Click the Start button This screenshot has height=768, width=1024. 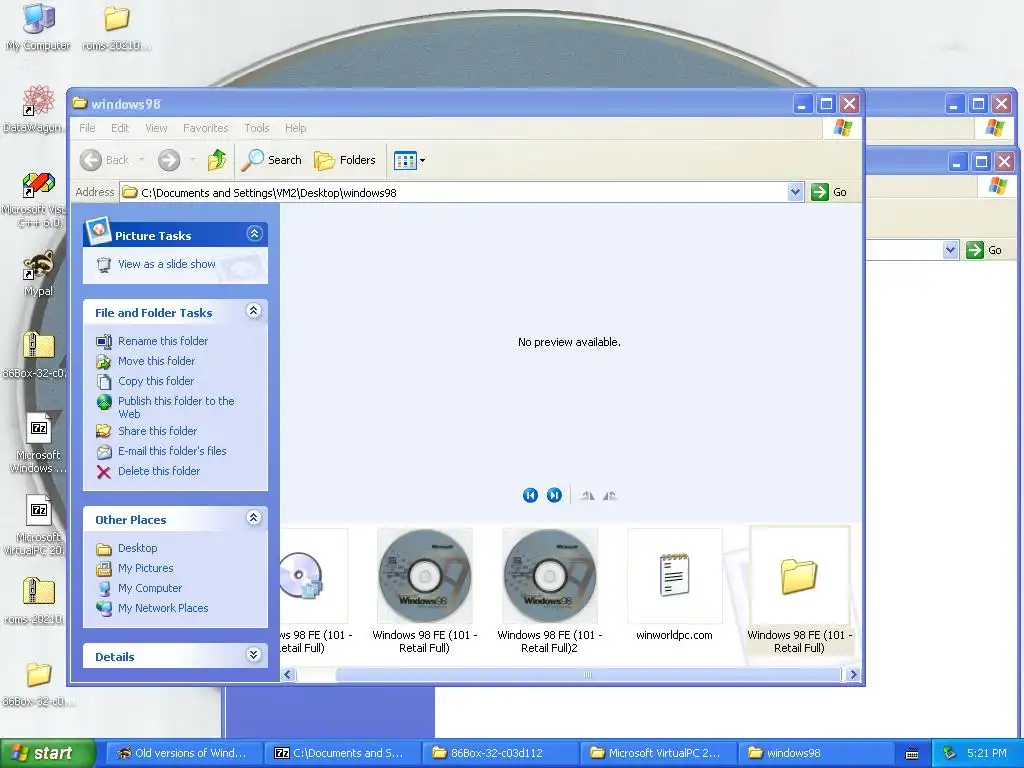click(46, 754)
